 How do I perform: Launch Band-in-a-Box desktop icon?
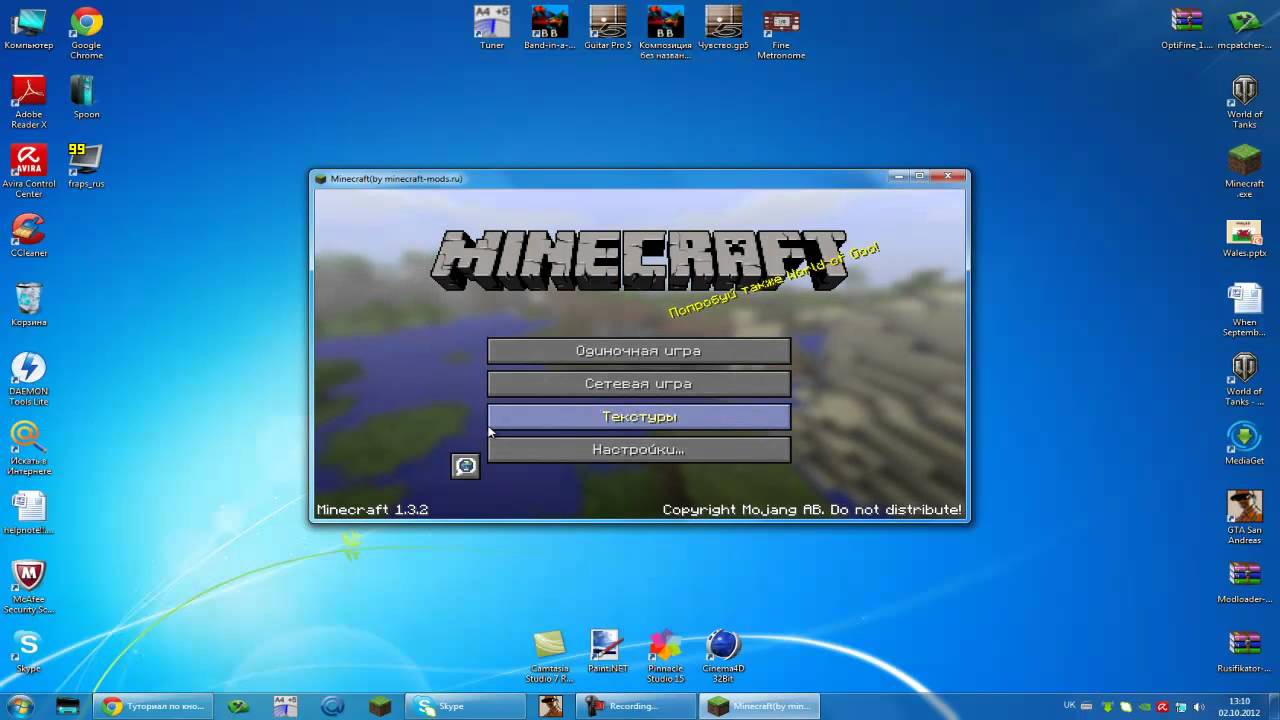pyautogui.click(x=549, y=28)
